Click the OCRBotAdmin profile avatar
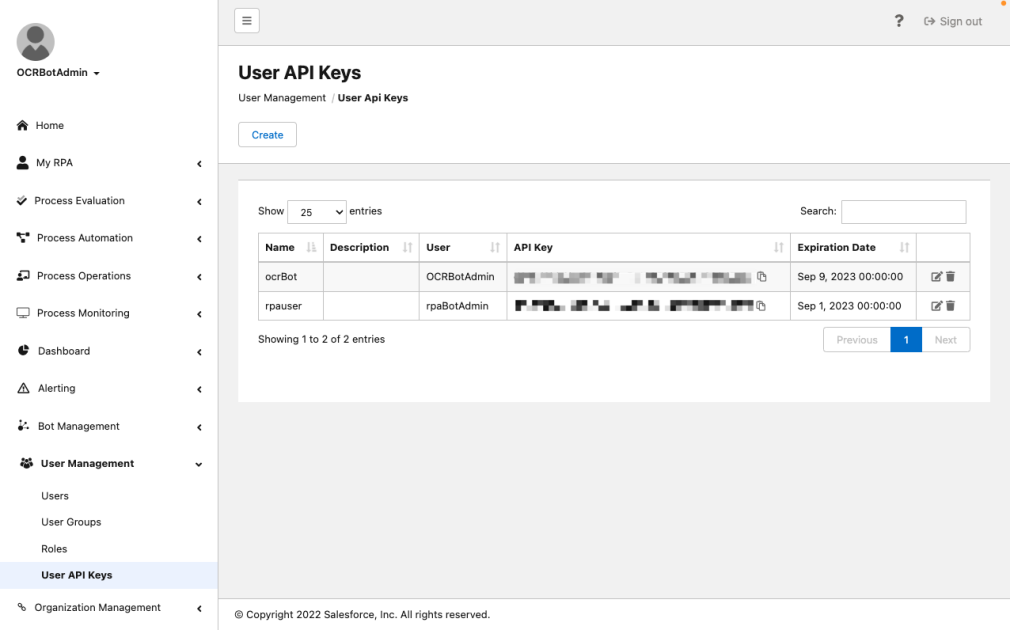The width and height of the screenshot is (1010, 630). [x=36, y=42]
